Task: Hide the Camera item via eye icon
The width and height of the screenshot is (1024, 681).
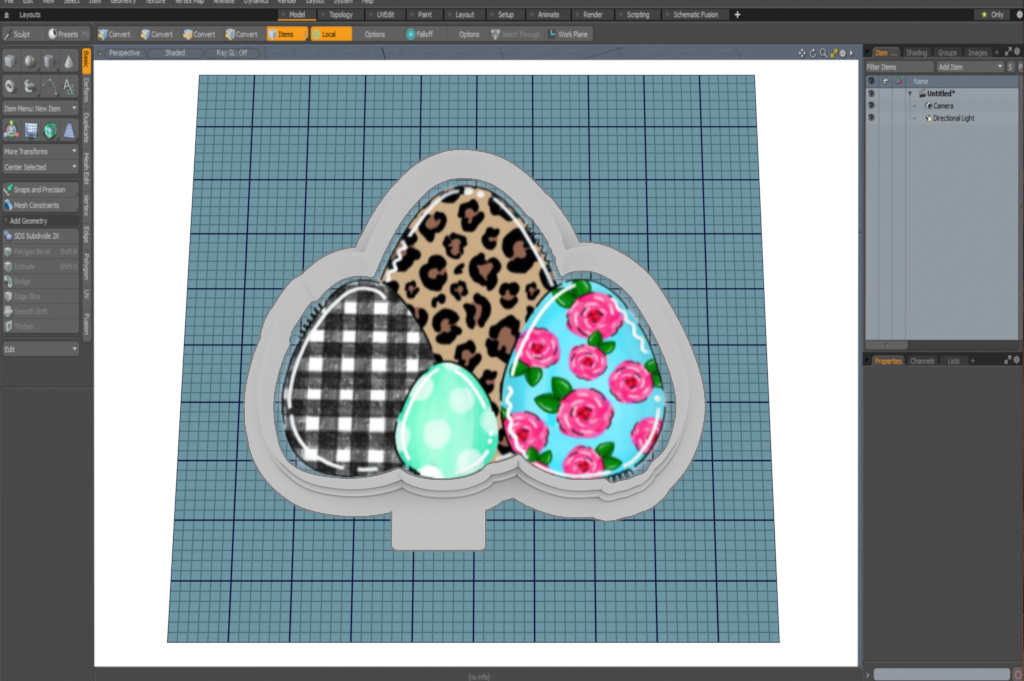Action: click(871, 105)
